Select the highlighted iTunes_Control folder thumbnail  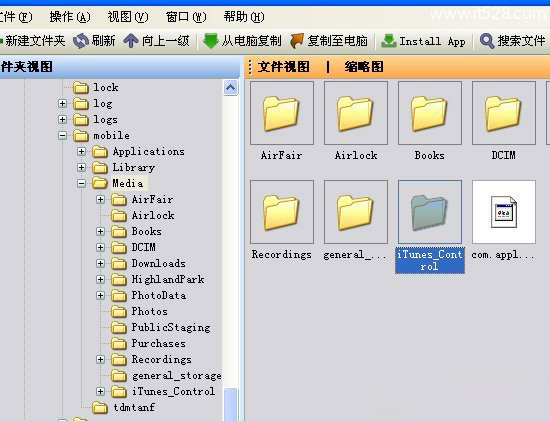coord(430,212)
